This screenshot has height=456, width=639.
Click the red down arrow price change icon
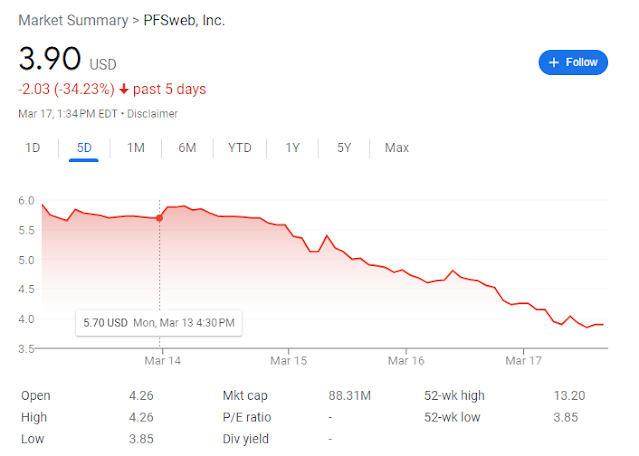click(x=124, y=89)
